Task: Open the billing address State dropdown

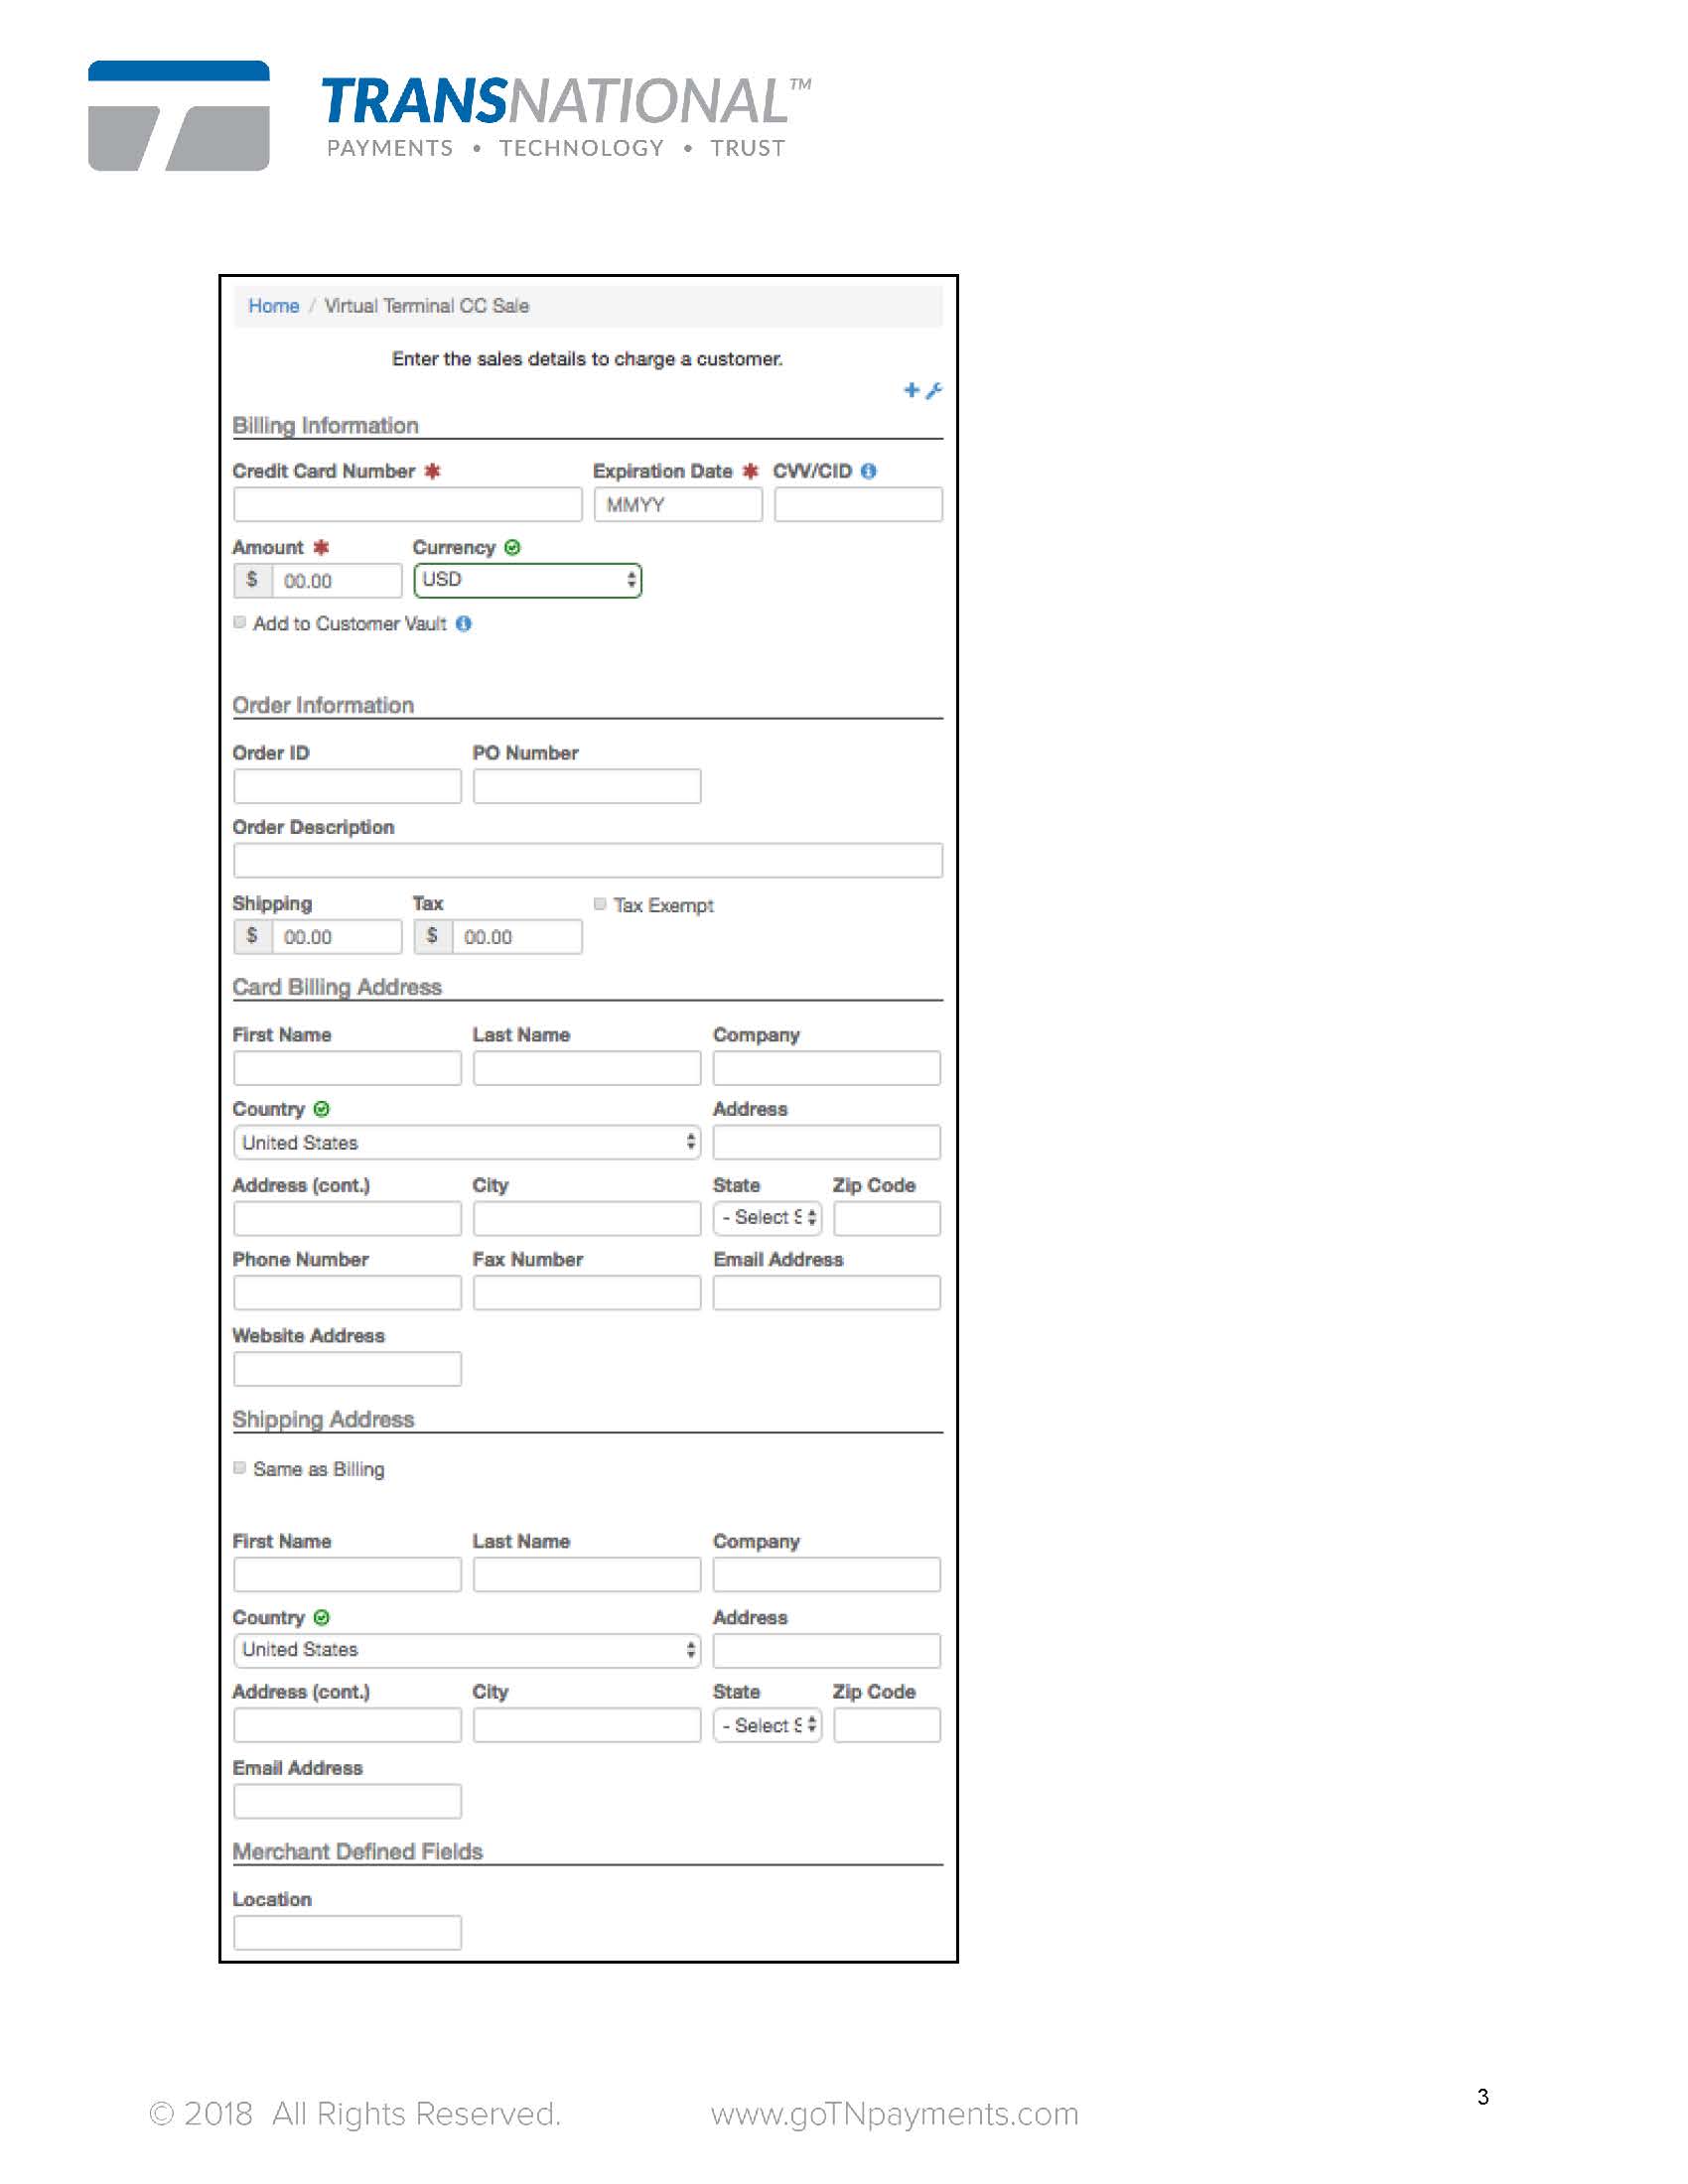Action: click(767, 1217)
